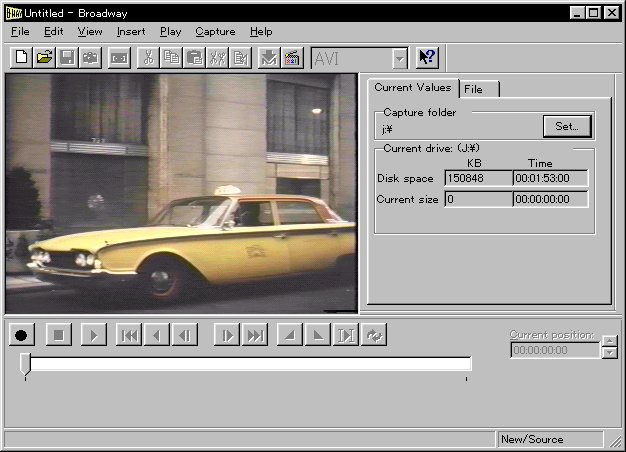Click the Cut scissors toolbar icon
Image resolution: width=626 pixels, height=452 pixels.
(147, 58)
